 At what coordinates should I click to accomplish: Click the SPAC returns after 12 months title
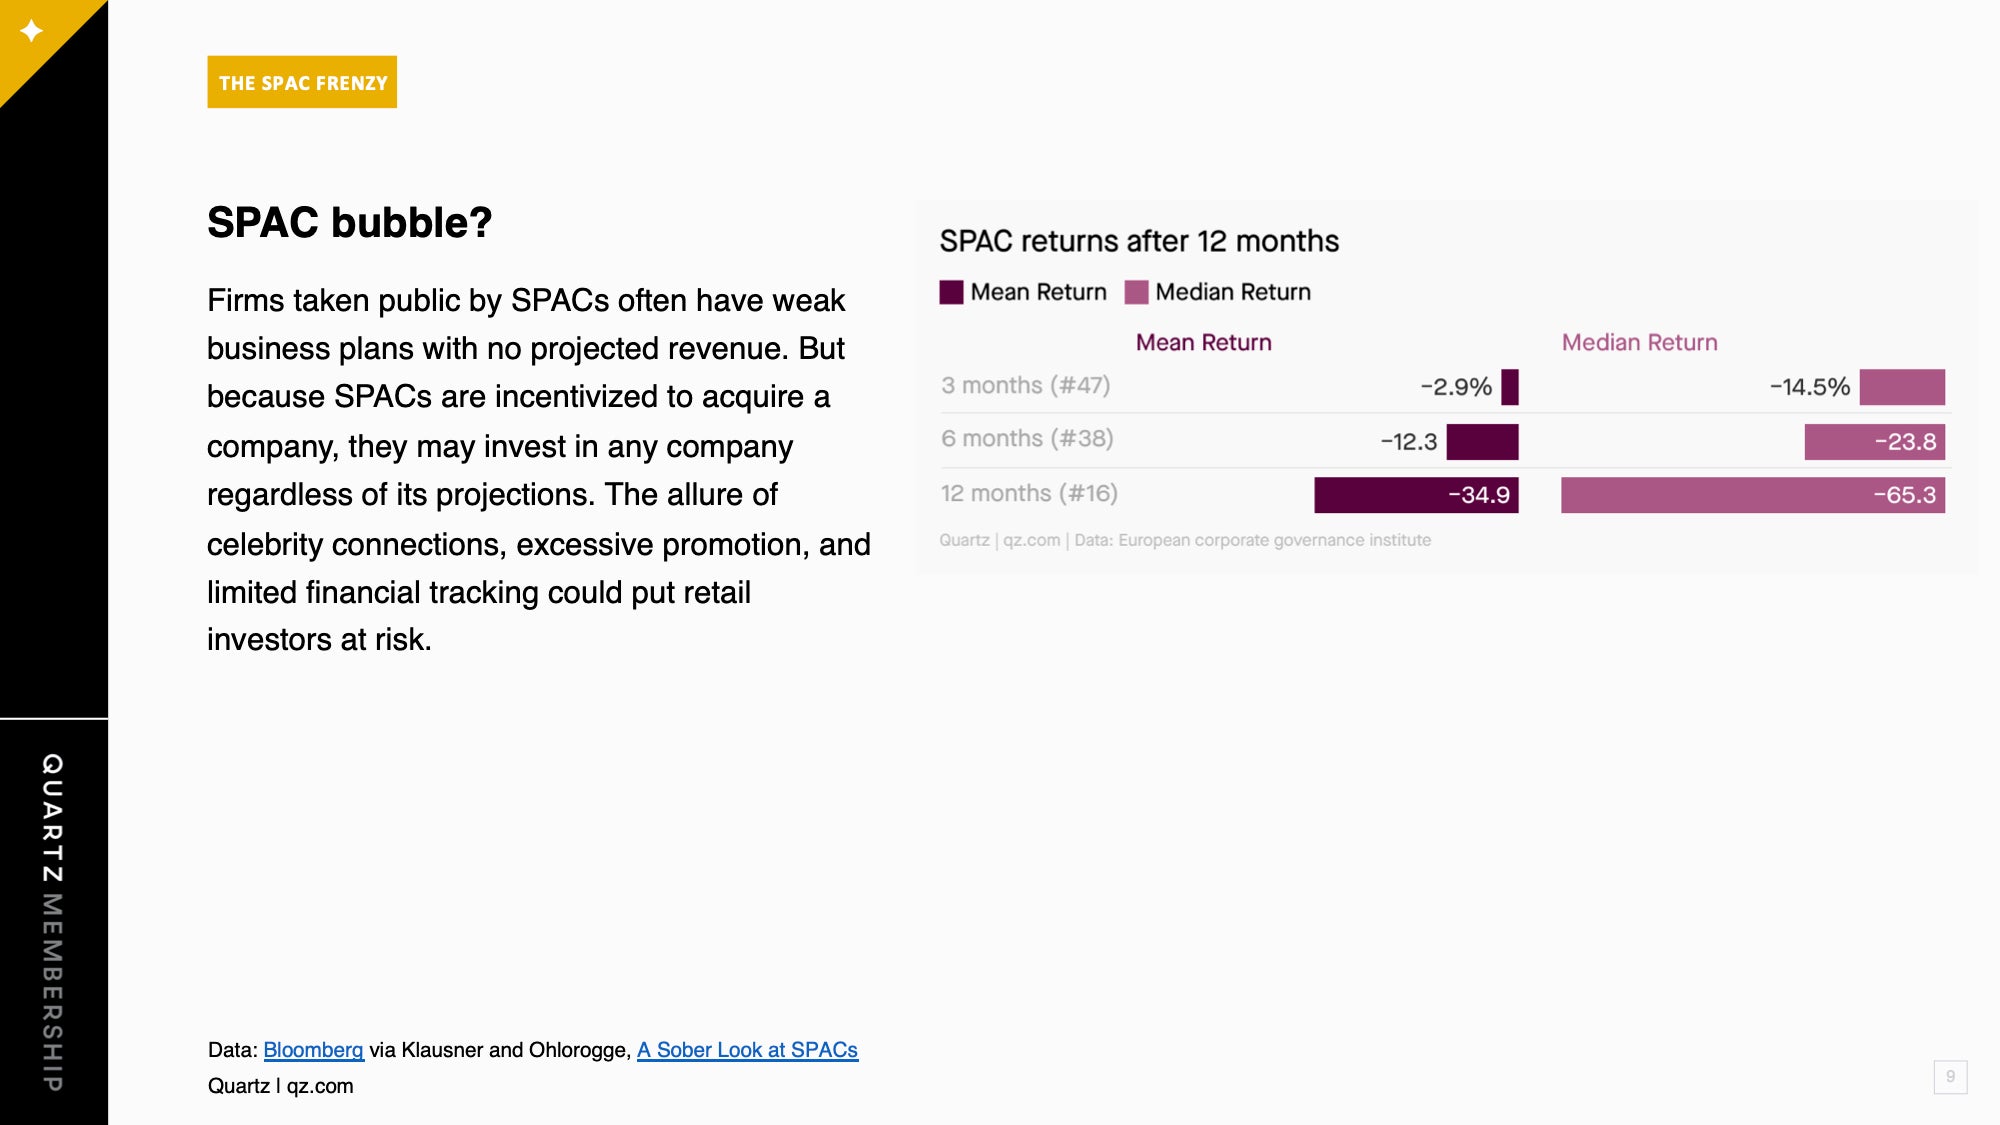(1139, 241)
